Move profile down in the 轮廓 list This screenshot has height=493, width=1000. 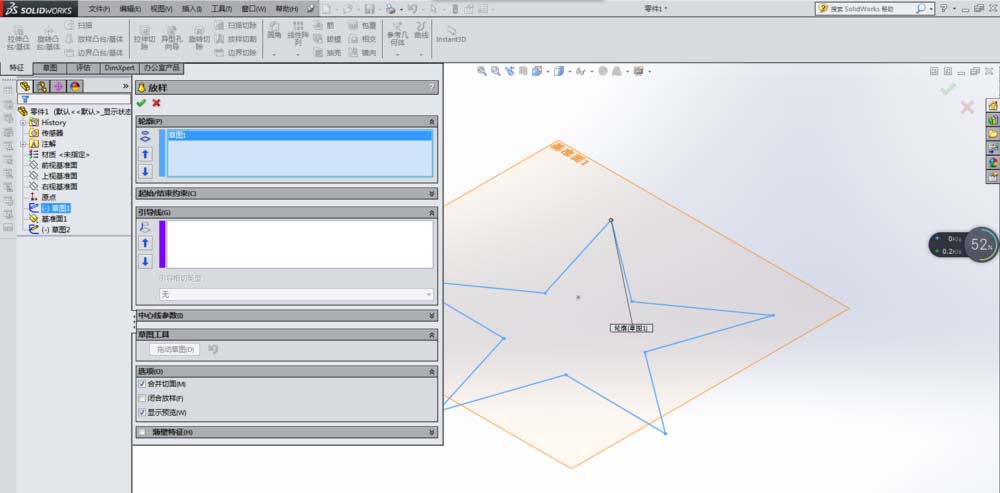pyautogui.click(x=145, y=171)
